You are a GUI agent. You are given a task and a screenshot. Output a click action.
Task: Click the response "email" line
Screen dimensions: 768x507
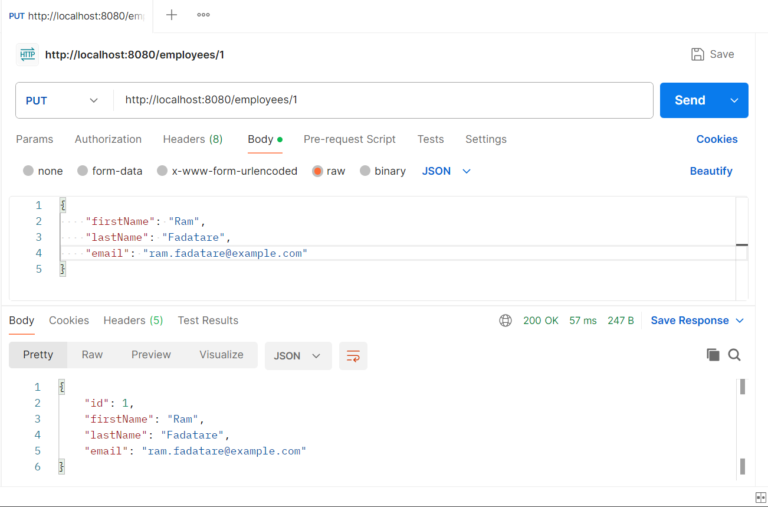195,451
